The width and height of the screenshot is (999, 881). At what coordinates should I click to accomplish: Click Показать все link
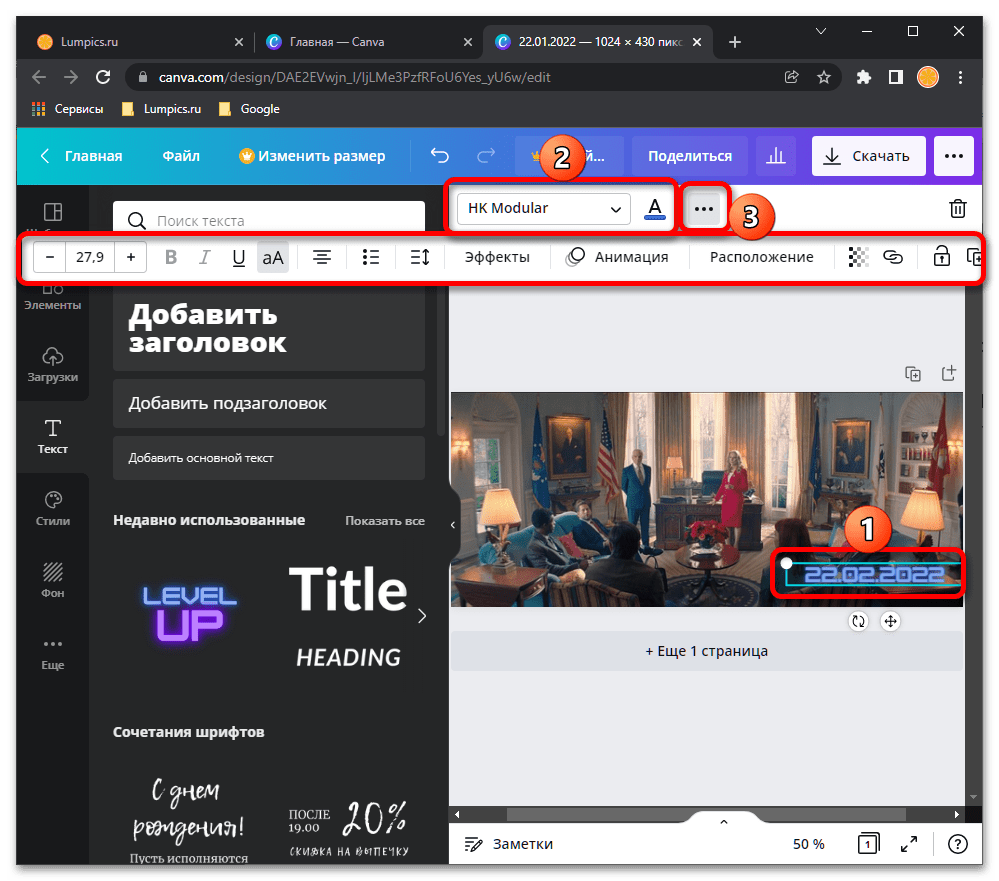tap(385, 520)
